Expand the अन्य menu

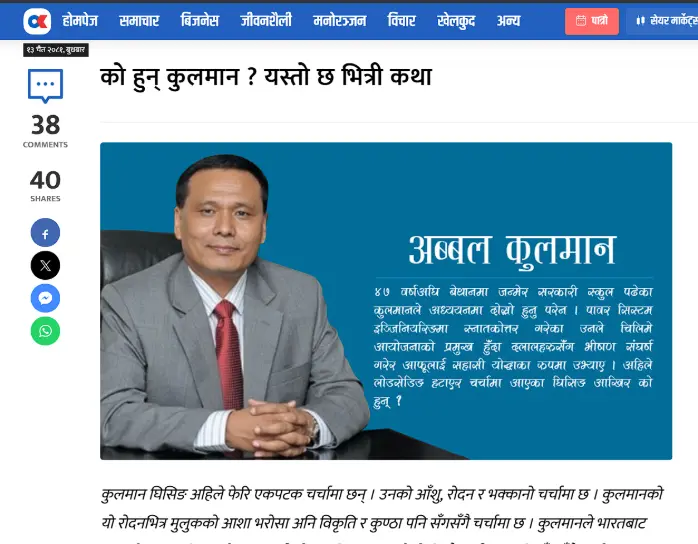508,21
